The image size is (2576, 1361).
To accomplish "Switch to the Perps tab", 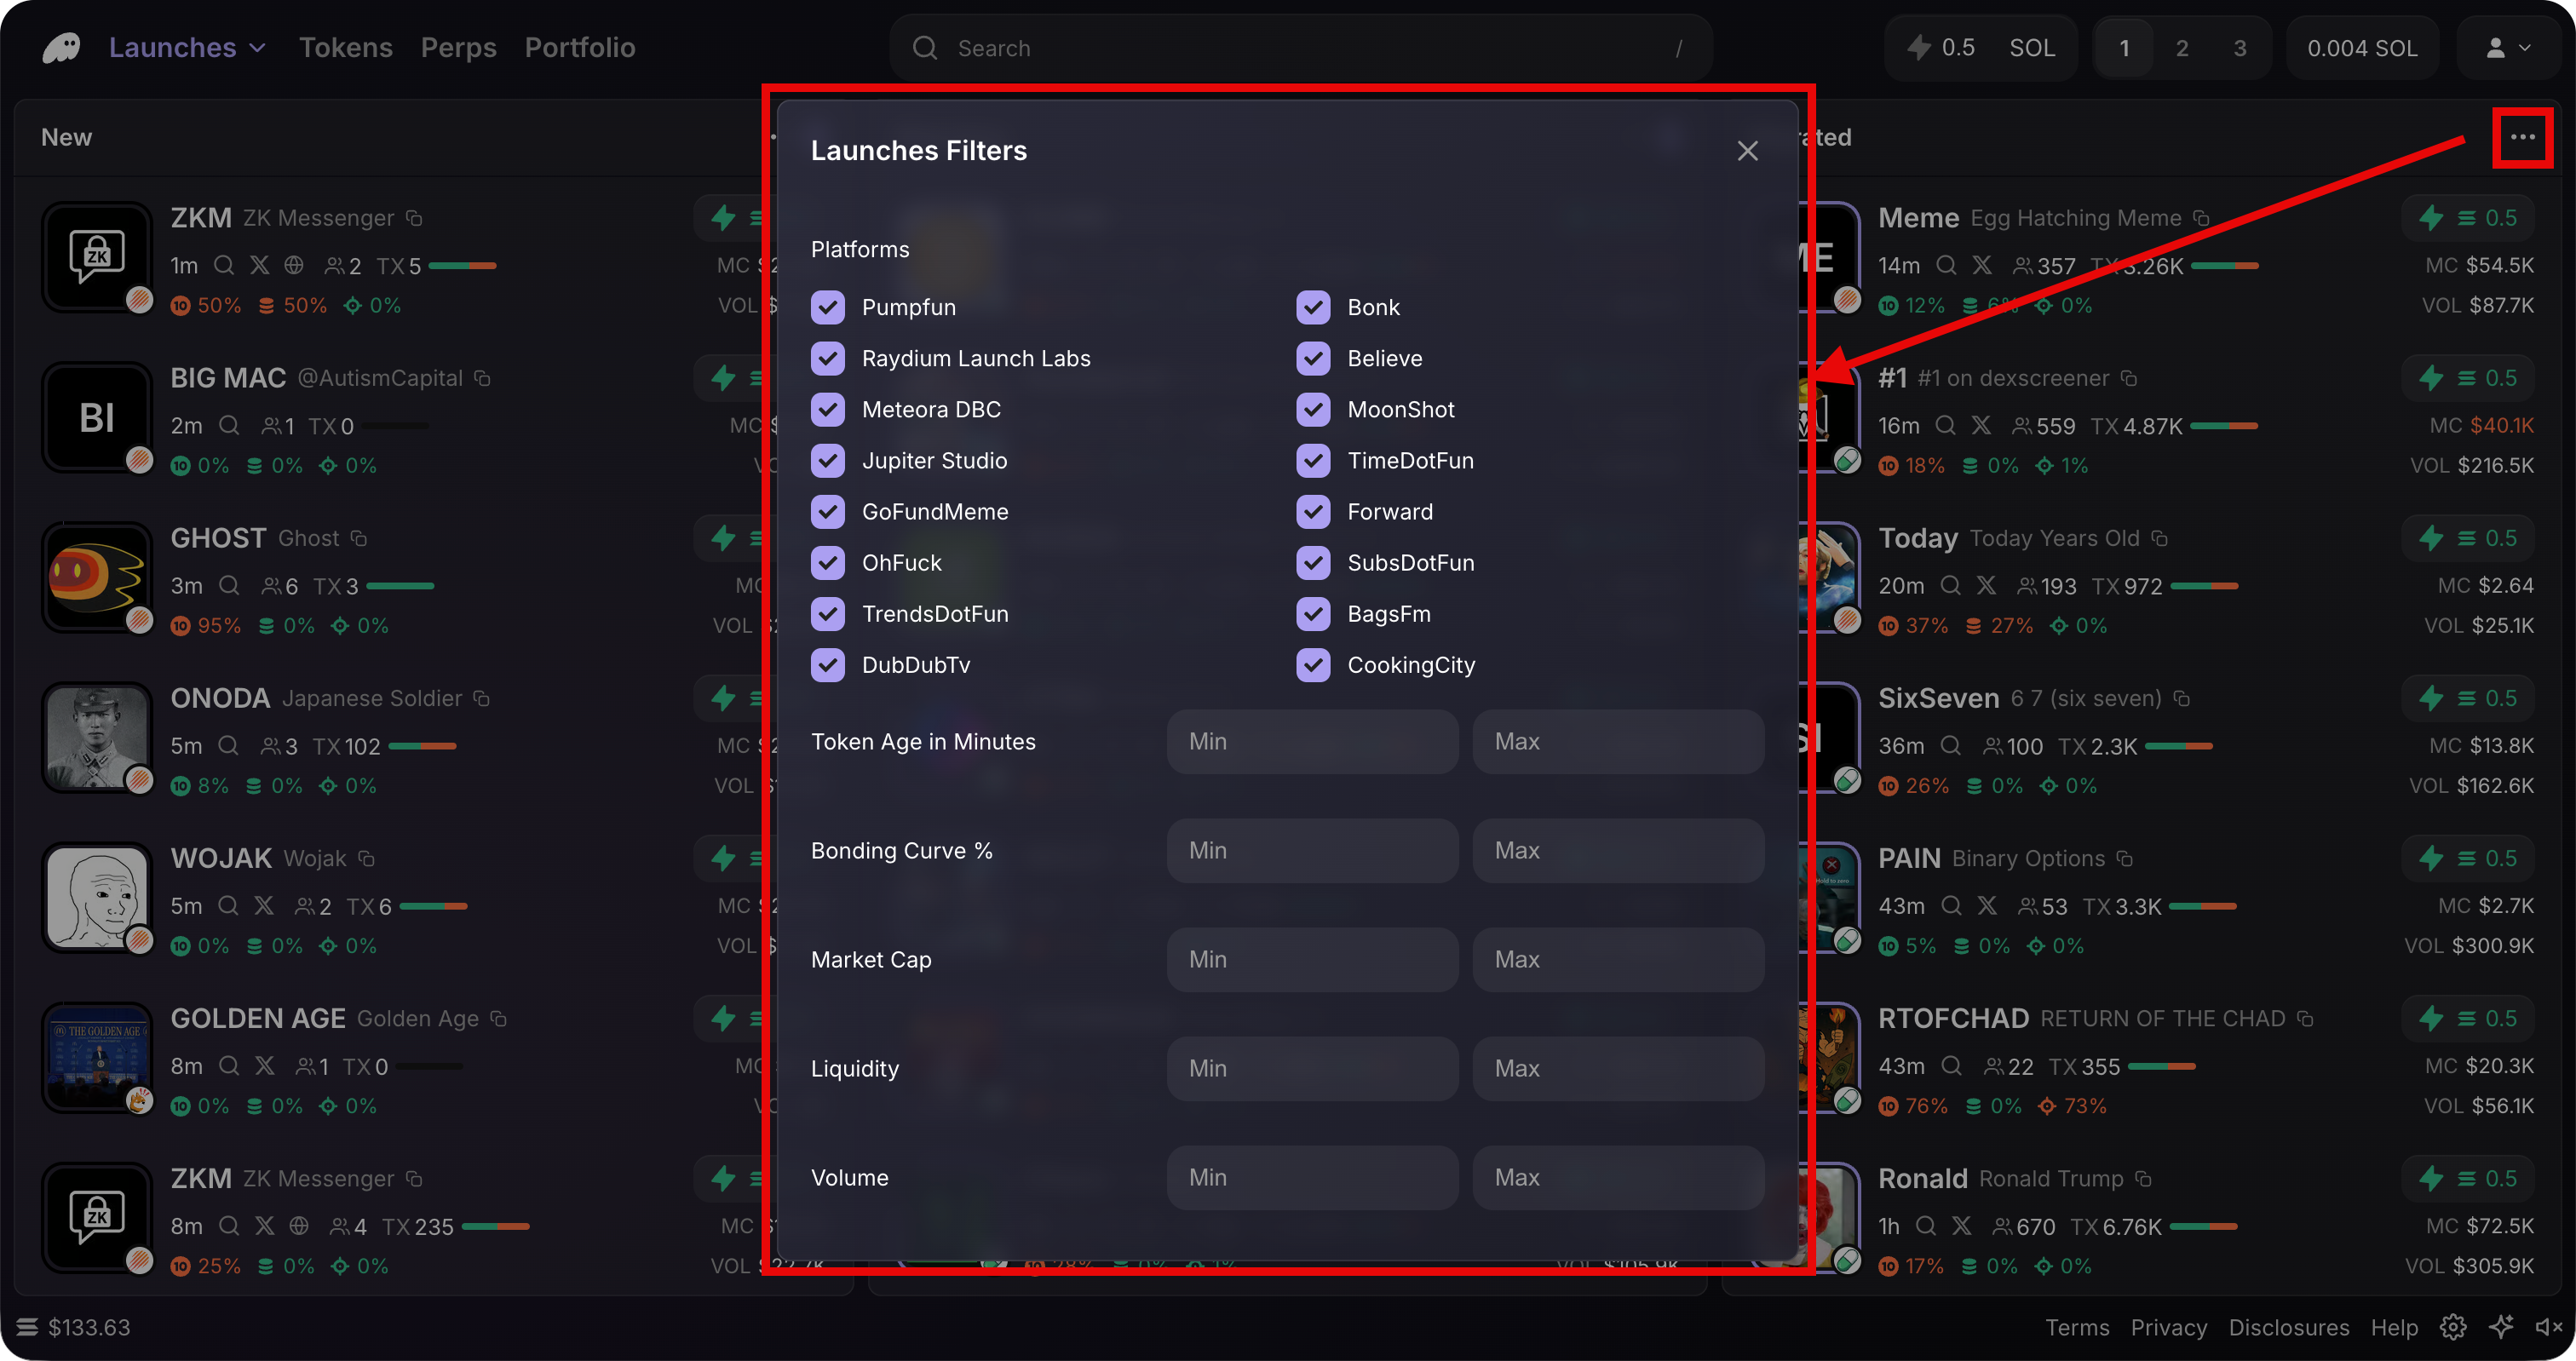I will pyautogui.click(x=458, y=47).
